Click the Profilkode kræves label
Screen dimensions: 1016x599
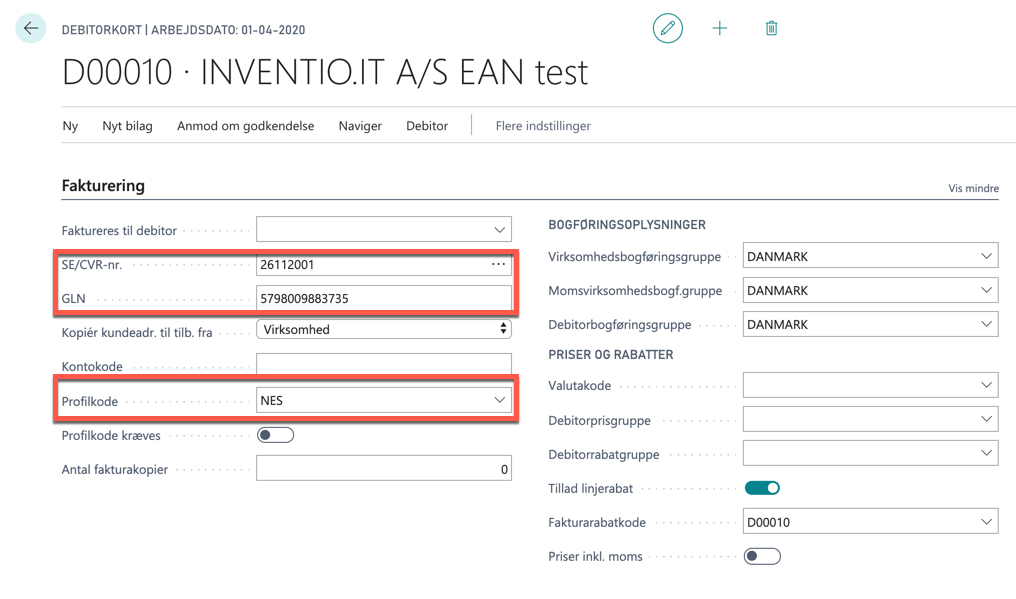[x=111, y=436]
